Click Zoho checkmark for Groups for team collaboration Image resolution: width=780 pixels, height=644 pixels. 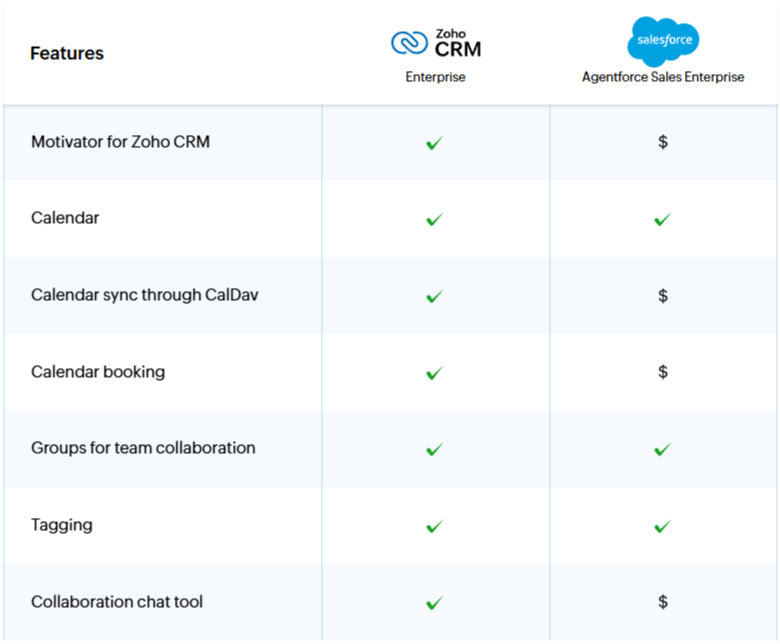click(434, 450)
